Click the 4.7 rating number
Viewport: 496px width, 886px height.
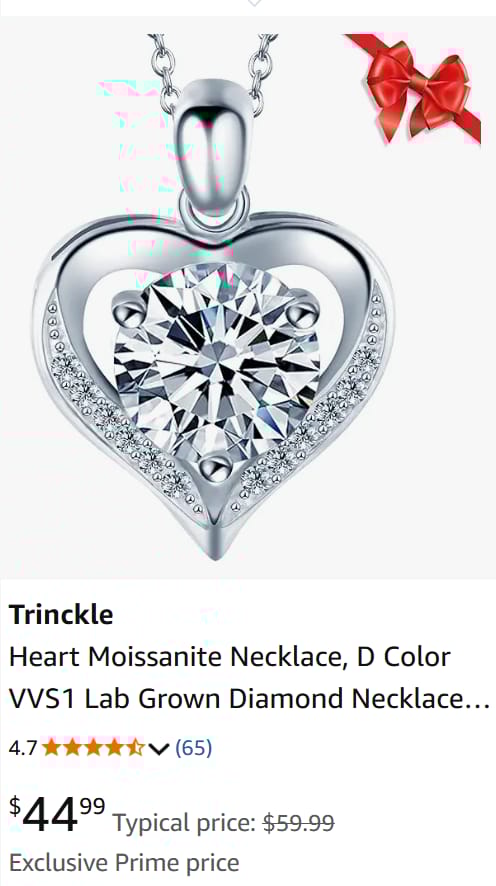(x=23, y=748)
